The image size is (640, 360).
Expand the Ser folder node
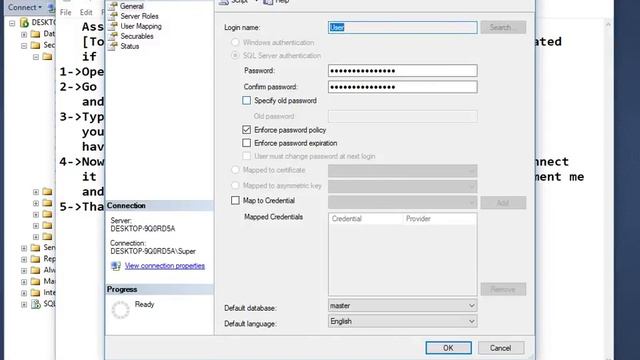(x=24, y=248)
